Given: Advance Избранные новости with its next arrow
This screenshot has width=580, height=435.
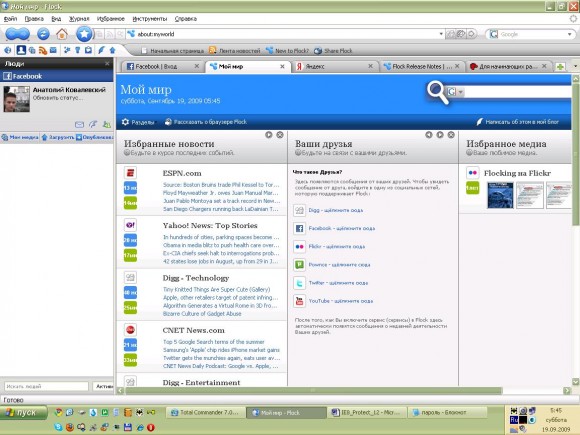Looking at the screenshot, I should point(269,135).
